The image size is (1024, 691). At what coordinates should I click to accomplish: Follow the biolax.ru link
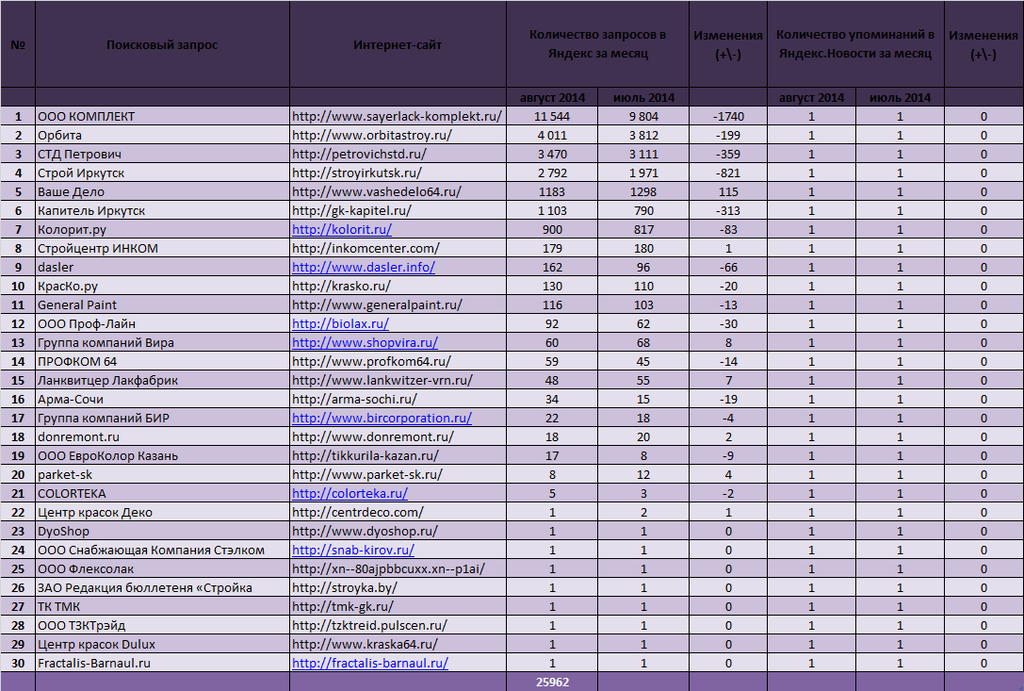pos(340,323)
